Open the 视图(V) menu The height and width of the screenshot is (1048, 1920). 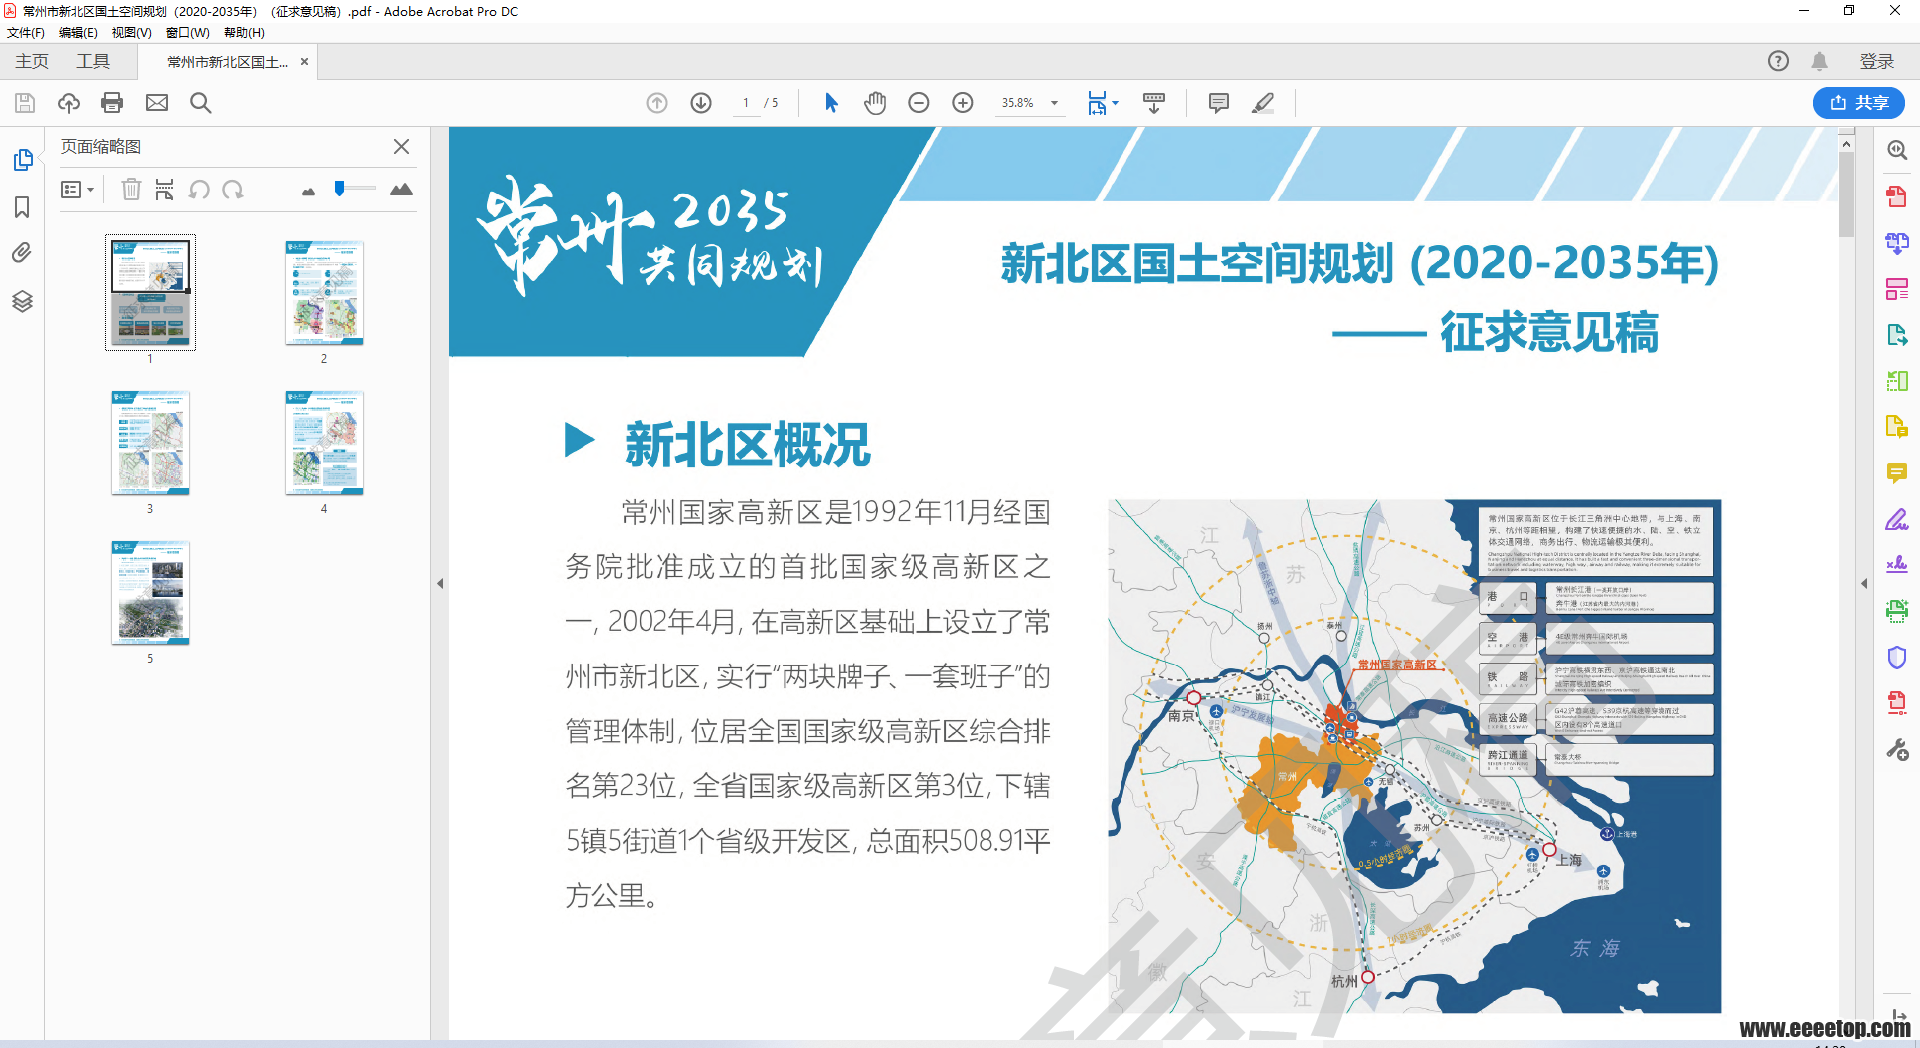(131, 33)
